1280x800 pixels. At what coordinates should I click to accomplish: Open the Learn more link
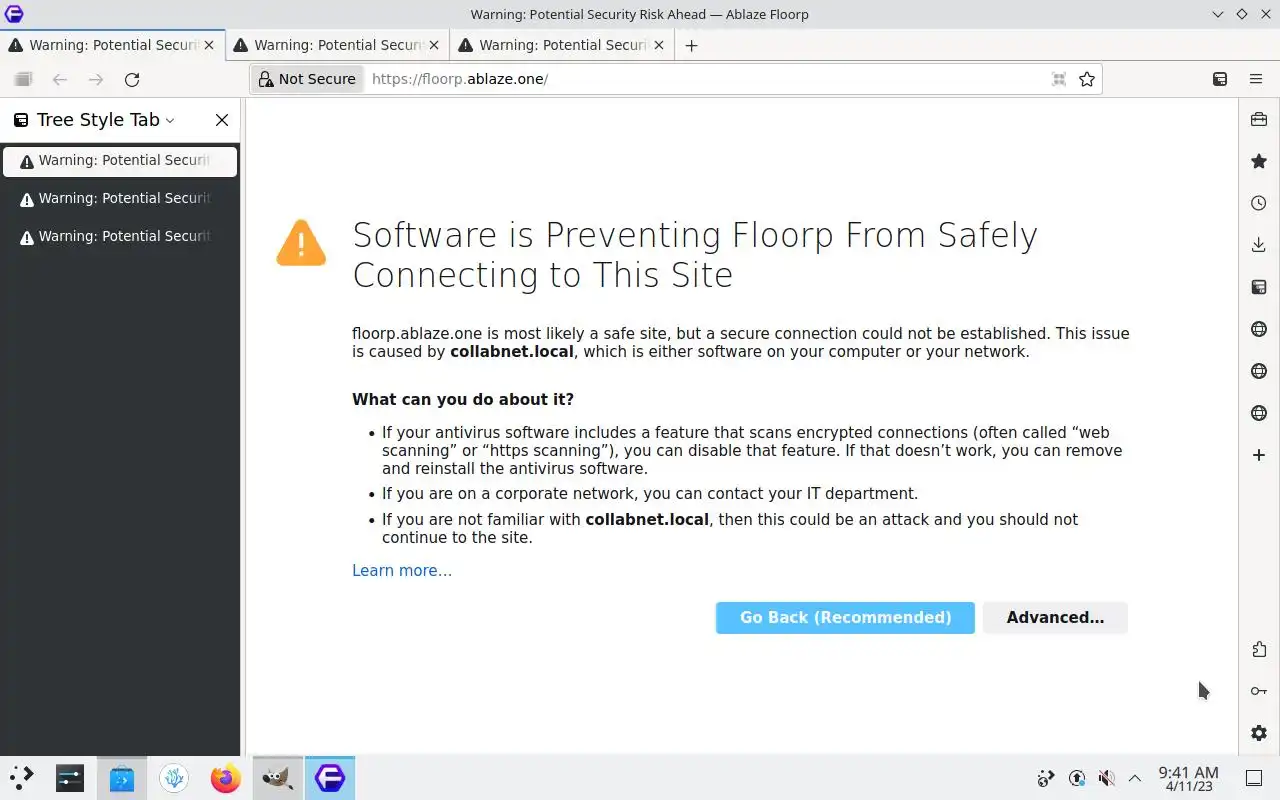(x=402, y=571)
